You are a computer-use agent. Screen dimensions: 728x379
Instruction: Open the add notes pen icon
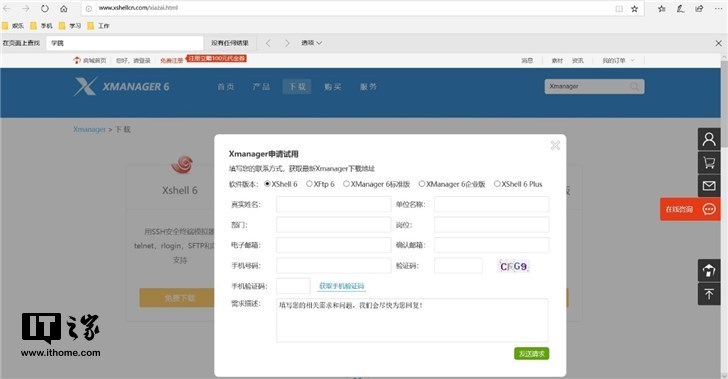(680, 8)
